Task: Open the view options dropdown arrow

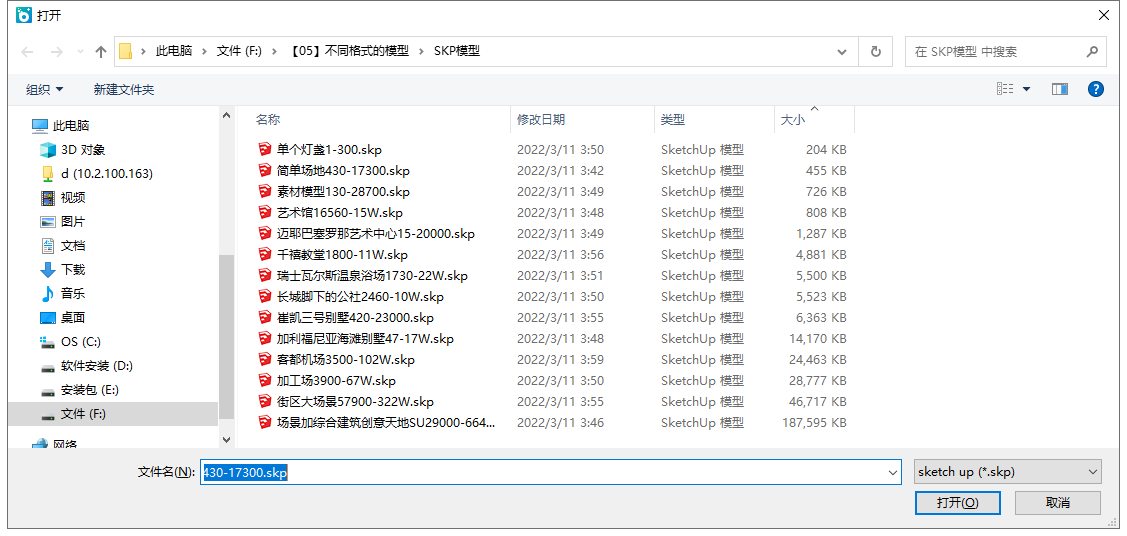Action: point(1026,89)
